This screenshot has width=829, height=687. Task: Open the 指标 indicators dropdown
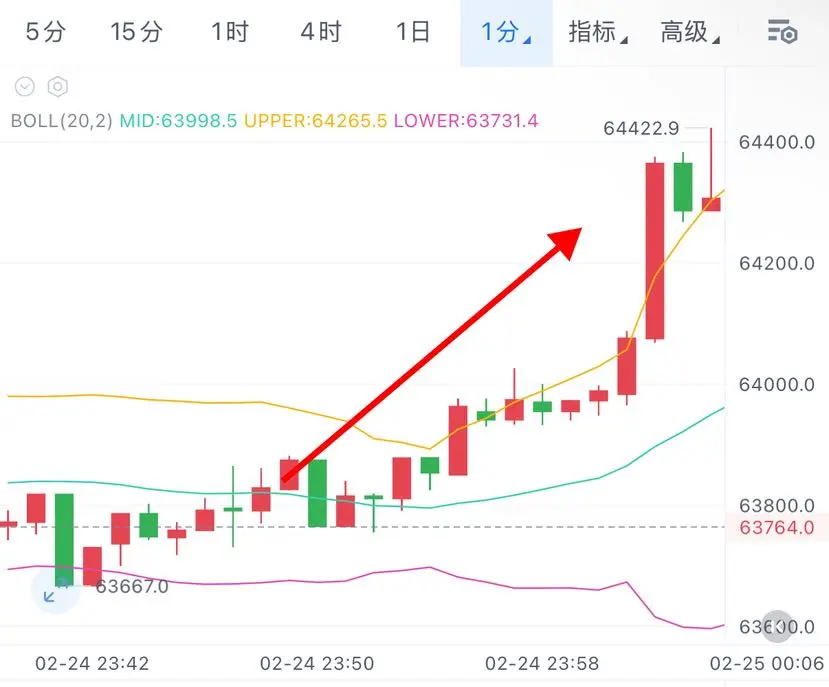(x=597, y=32)
